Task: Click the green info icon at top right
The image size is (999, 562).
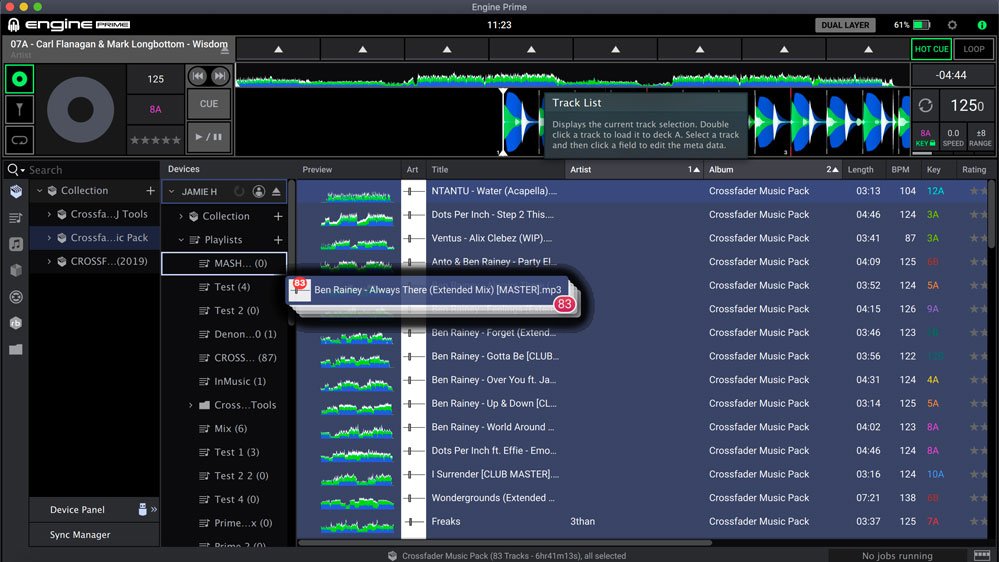Action: point(982,25)
